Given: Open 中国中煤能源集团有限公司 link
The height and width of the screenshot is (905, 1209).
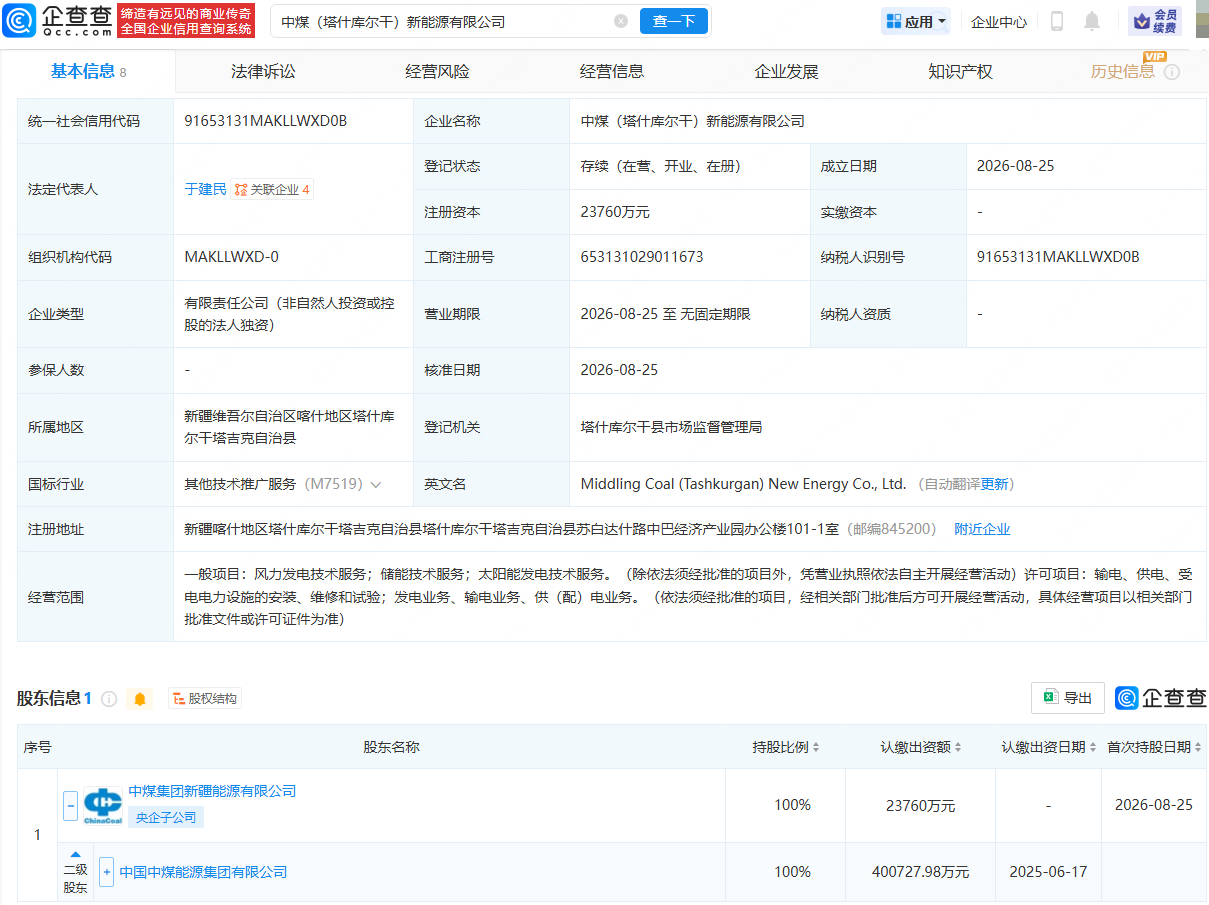Looking at the screenshot, I should [203, 872].
